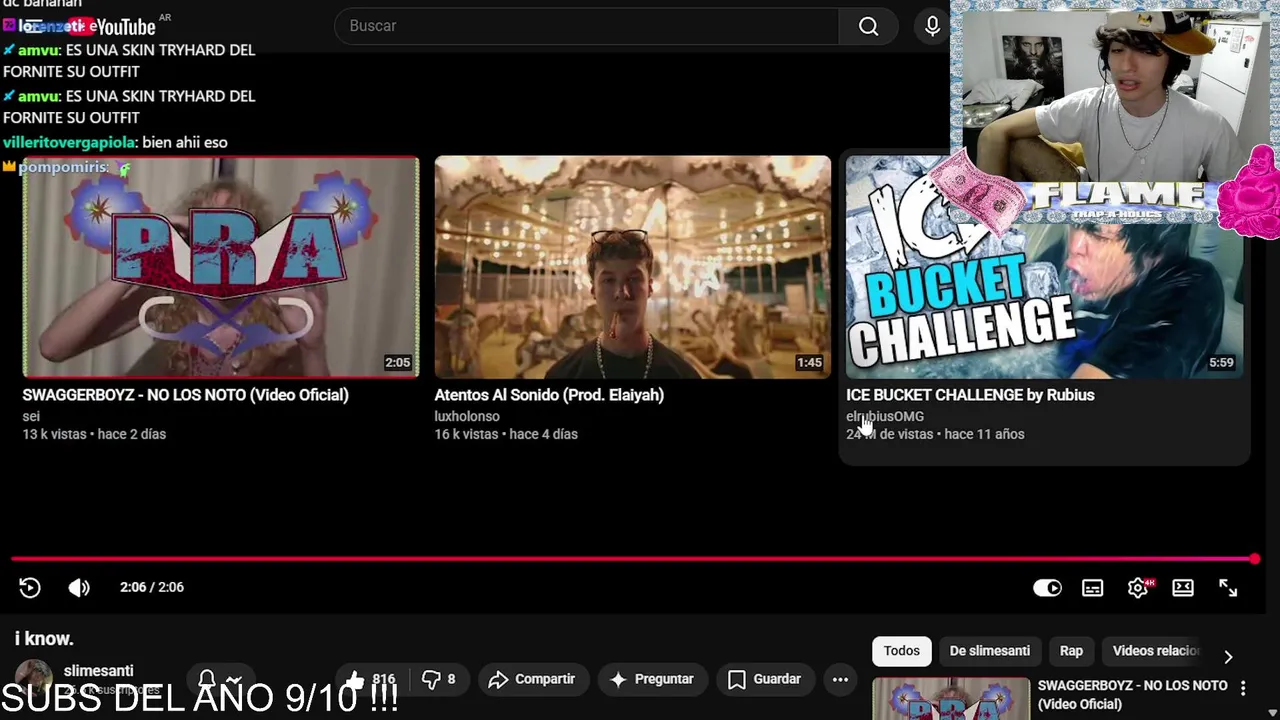
Task: Switch to theater mode icon
Action: [1183, 588]
